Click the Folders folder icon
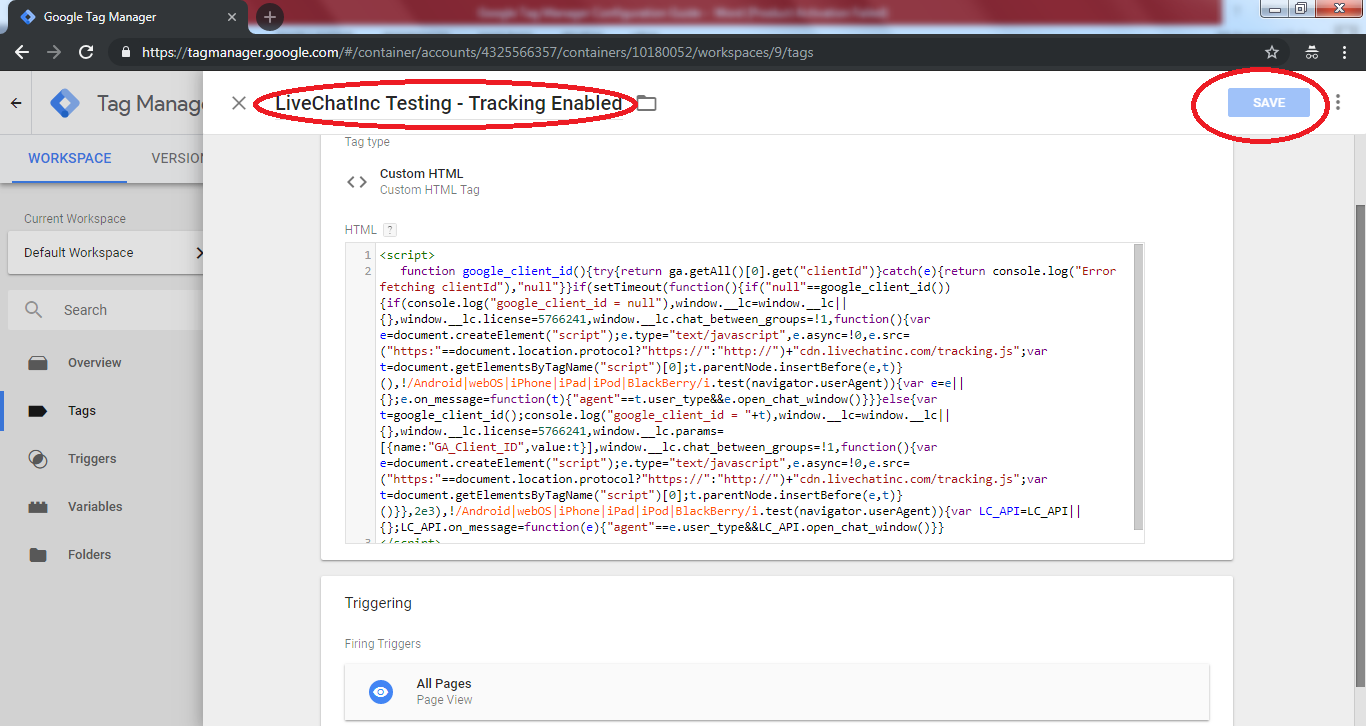This screenshot has width=1368, height=726. (38, 555)
